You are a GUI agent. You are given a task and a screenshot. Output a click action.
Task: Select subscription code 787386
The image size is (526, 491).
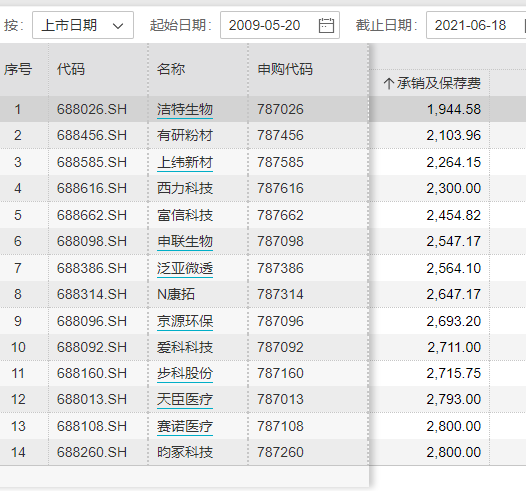click(x=280, y=268)
